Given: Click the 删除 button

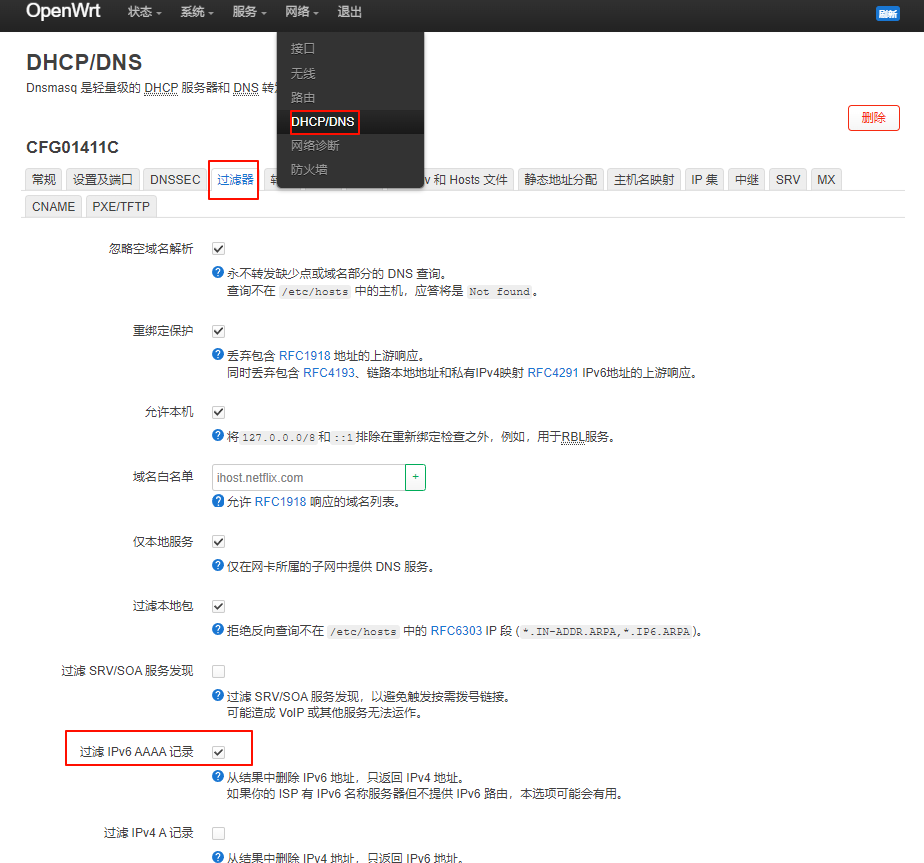Looking at the screenshot, I should click(x=873, y=117).
